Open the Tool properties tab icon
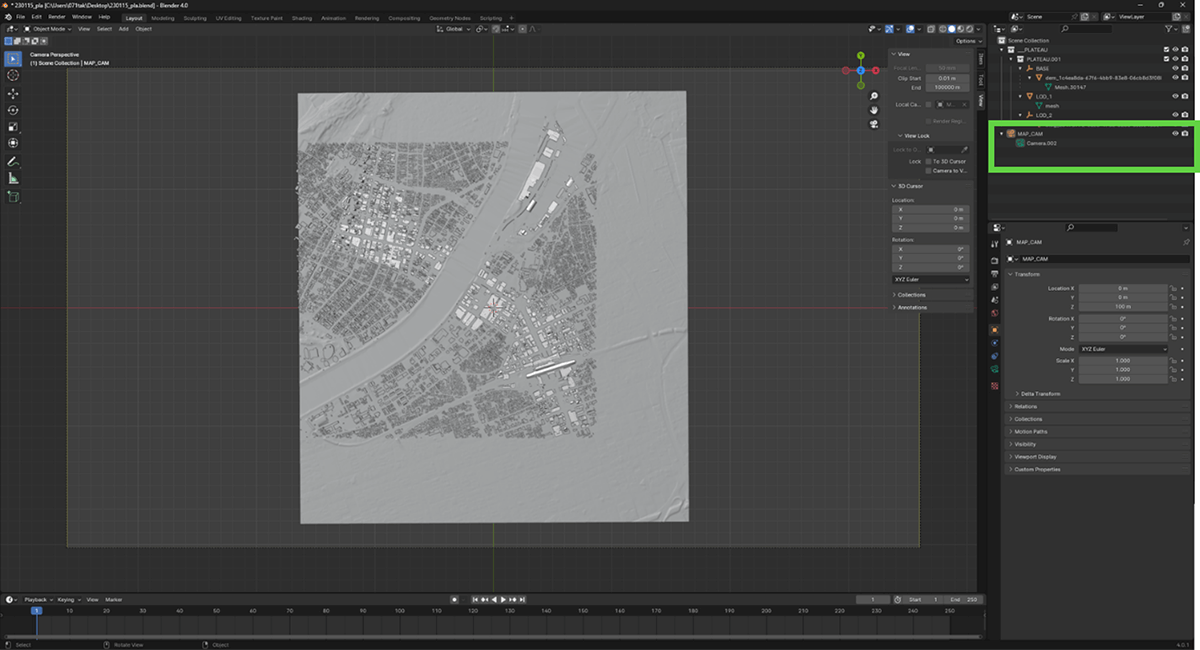 coord(994,244)
